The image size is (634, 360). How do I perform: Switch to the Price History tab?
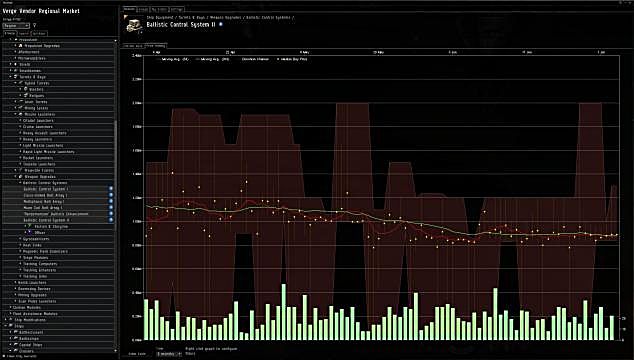(x=156, y=46)
